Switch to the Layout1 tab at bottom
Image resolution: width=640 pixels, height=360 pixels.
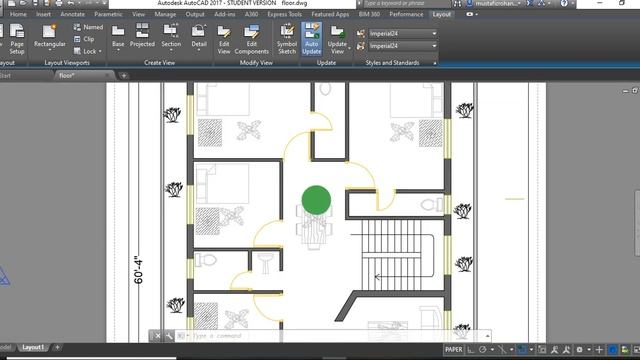point(33,347)
